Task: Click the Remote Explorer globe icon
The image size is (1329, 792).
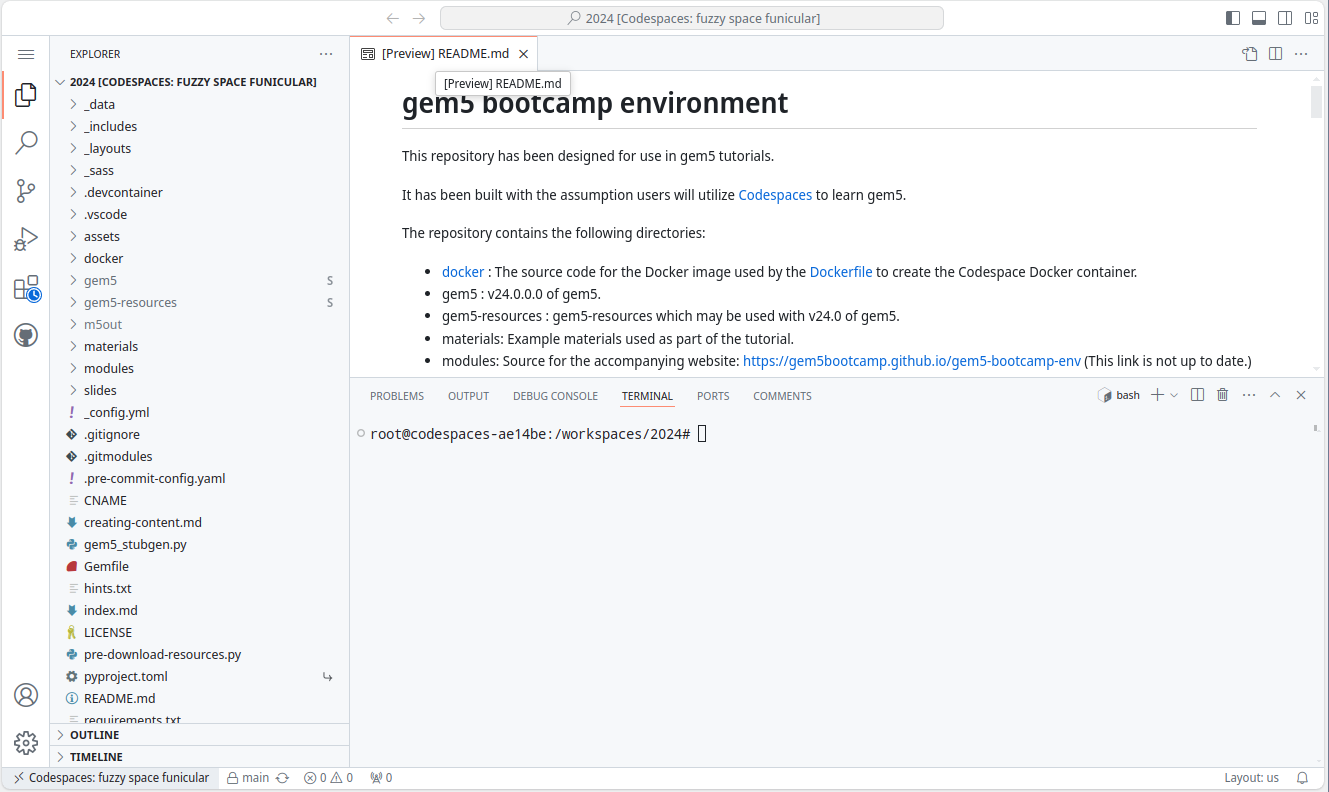Action: [26, 334]
